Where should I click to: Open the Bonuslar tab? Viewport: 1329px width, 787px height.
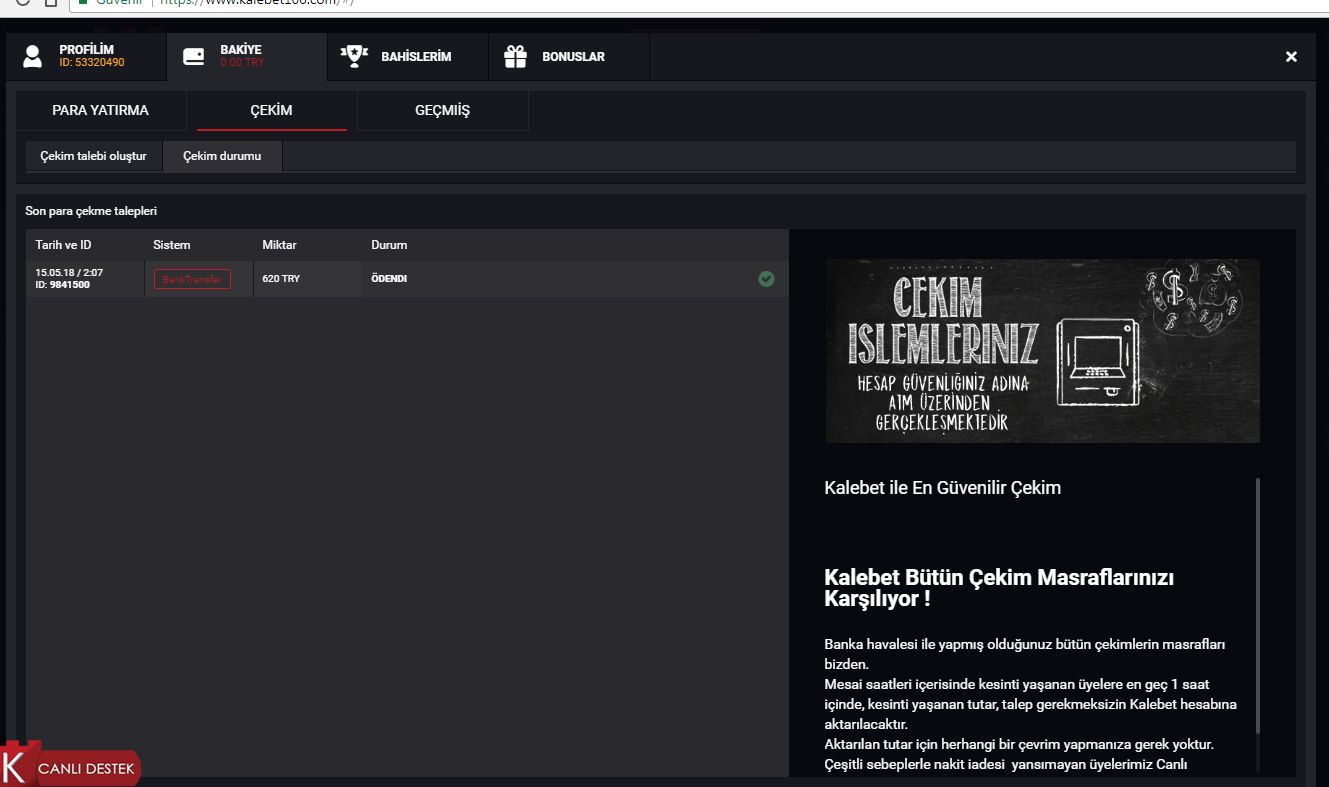tap(569, 57)
